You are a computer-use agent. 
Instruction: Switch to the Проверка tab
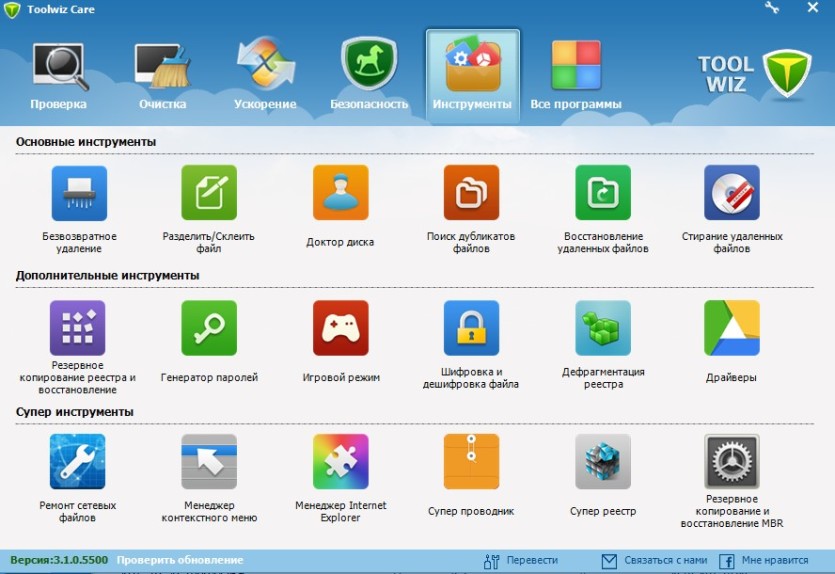tap(59, 76)
